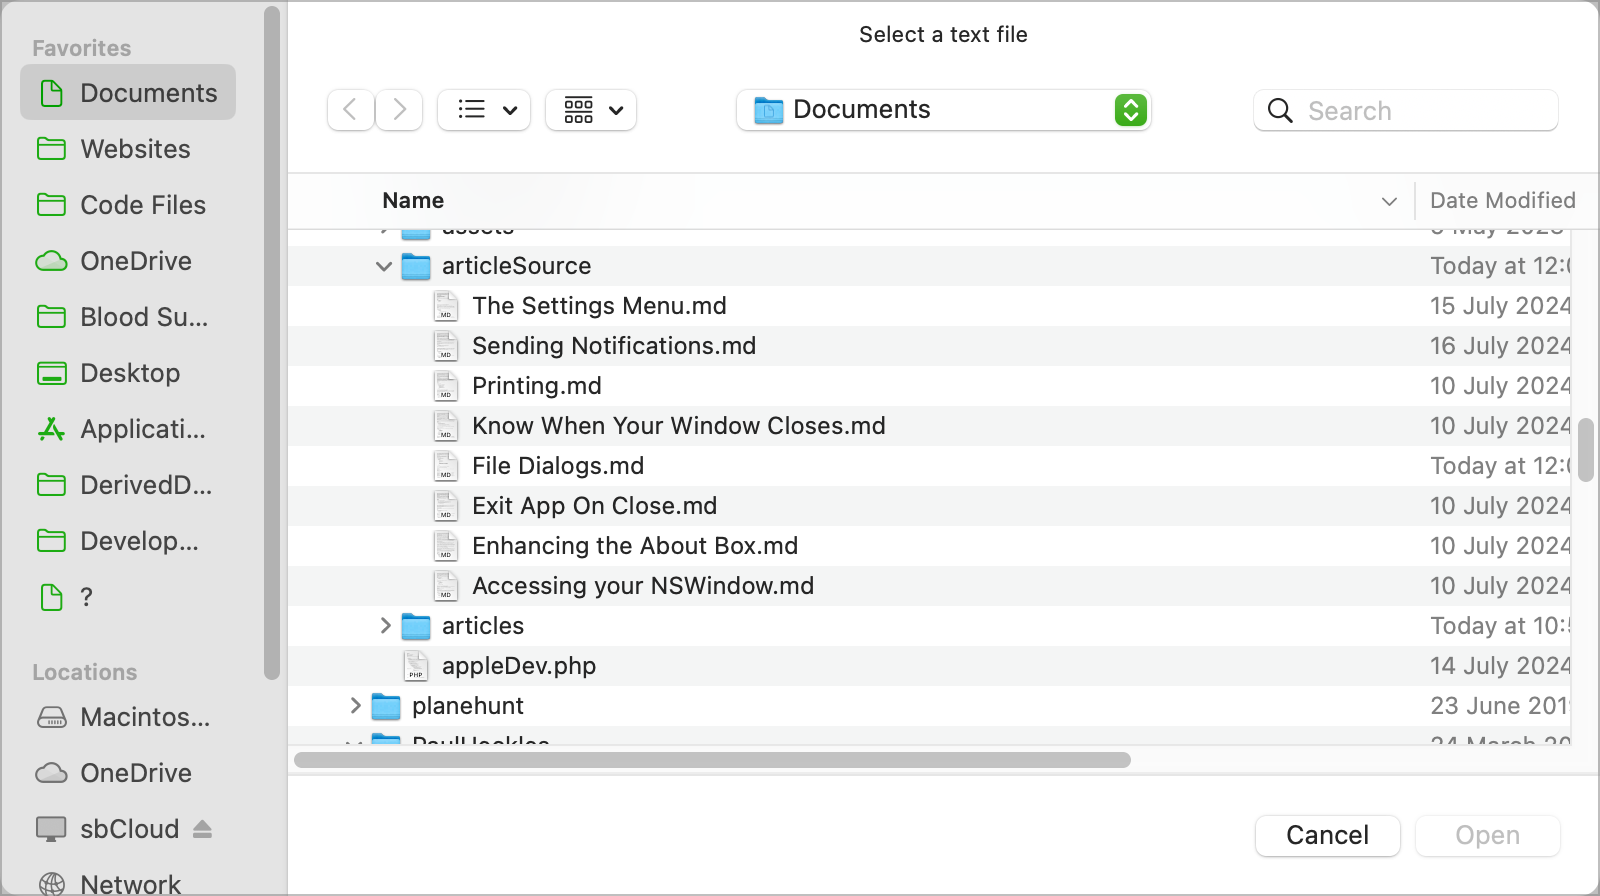Open Code Files in Favorites sidebar

coord(128,205)
